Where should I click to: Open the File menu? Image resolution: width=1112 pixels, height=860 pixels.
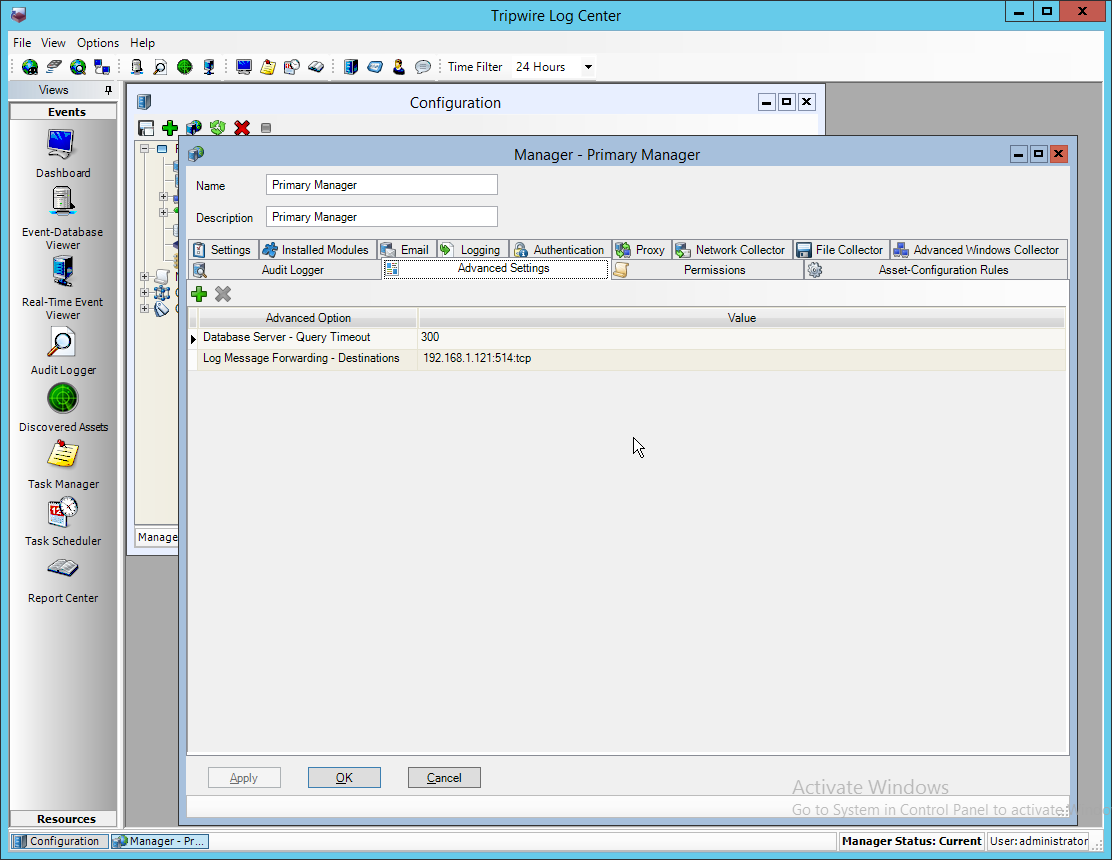tap(22, 43)
